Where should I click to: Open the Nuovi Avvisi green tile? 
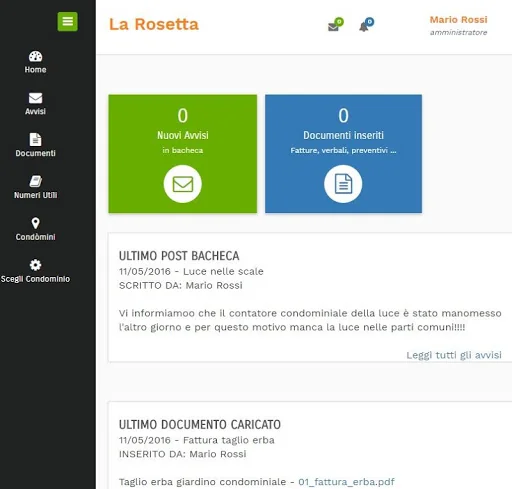pos(183,154)
